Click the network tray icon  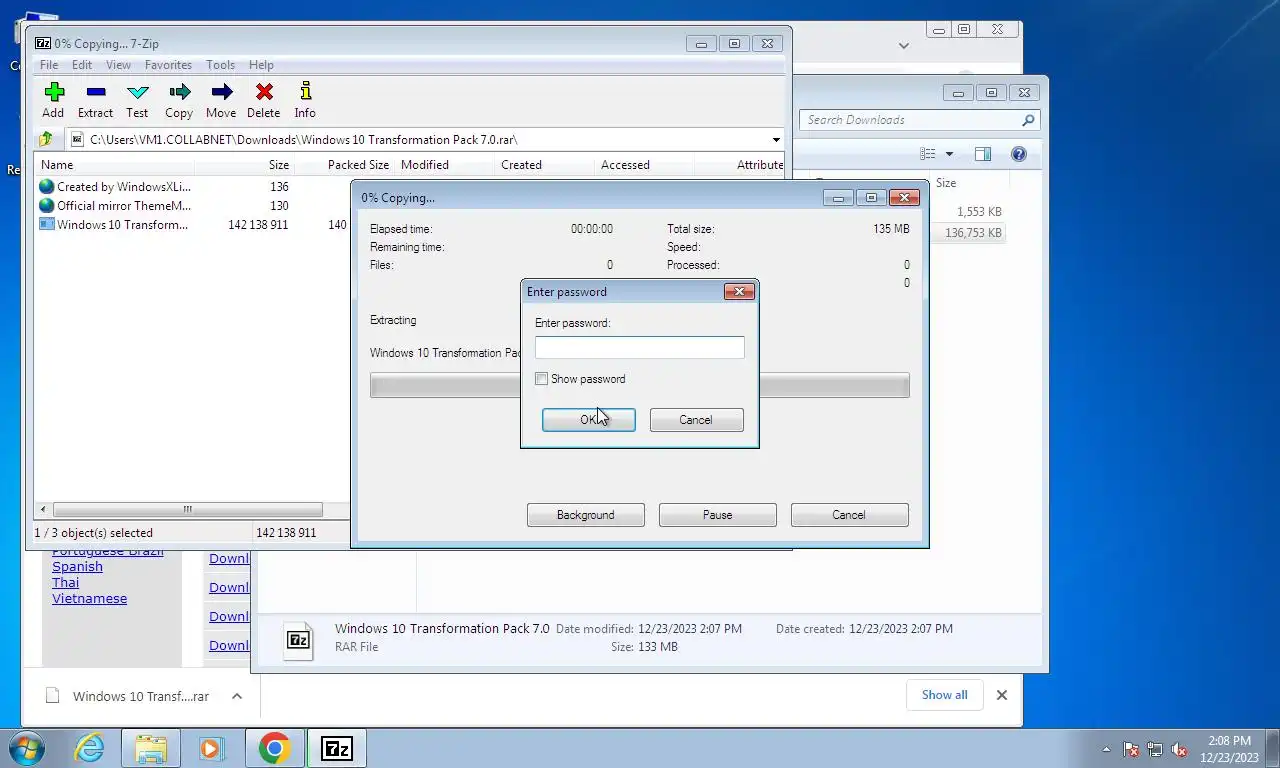[x=1155, y=749]
